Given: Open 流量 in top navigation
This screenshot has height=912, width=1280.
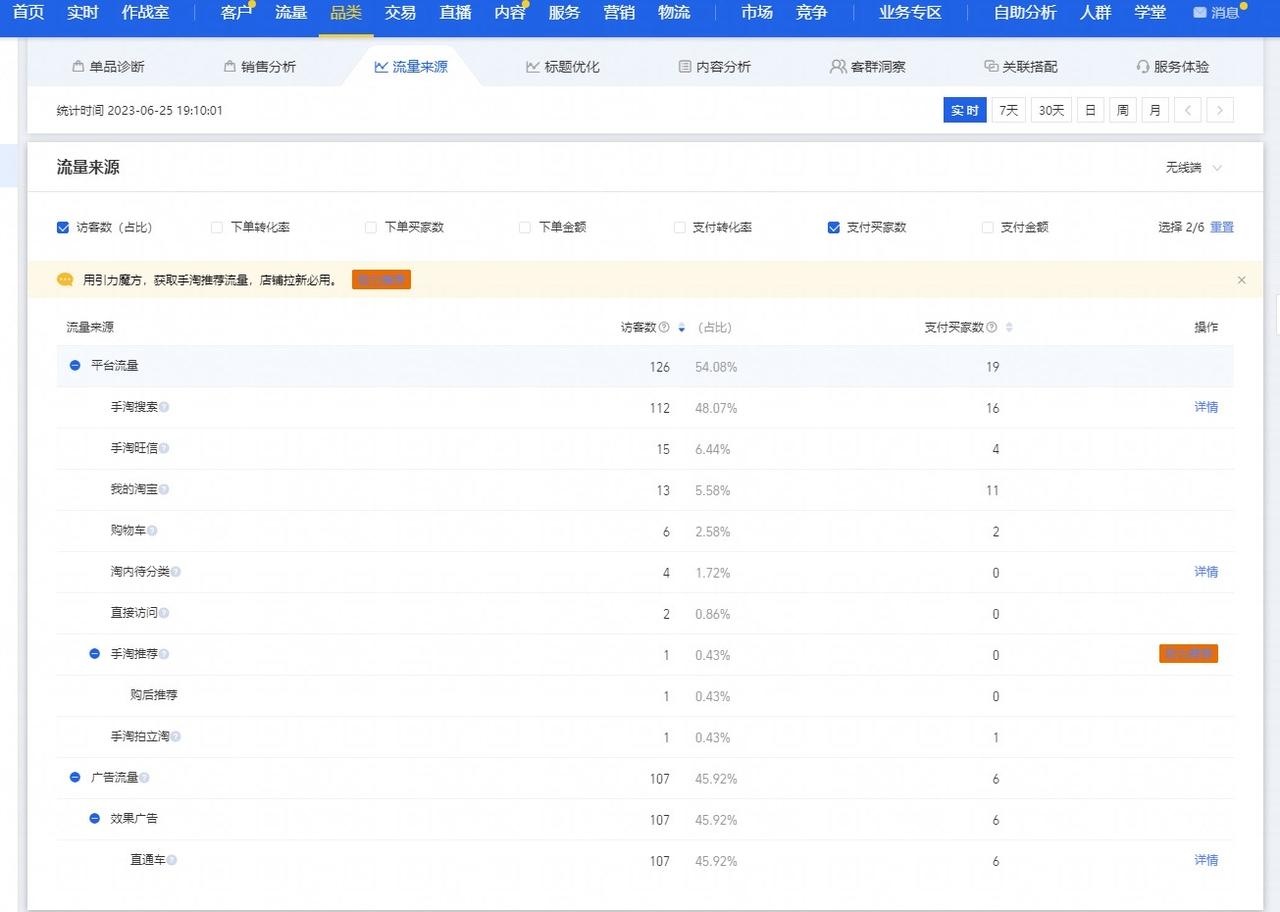Looking at the screenshot, I should tap(291, 13).
